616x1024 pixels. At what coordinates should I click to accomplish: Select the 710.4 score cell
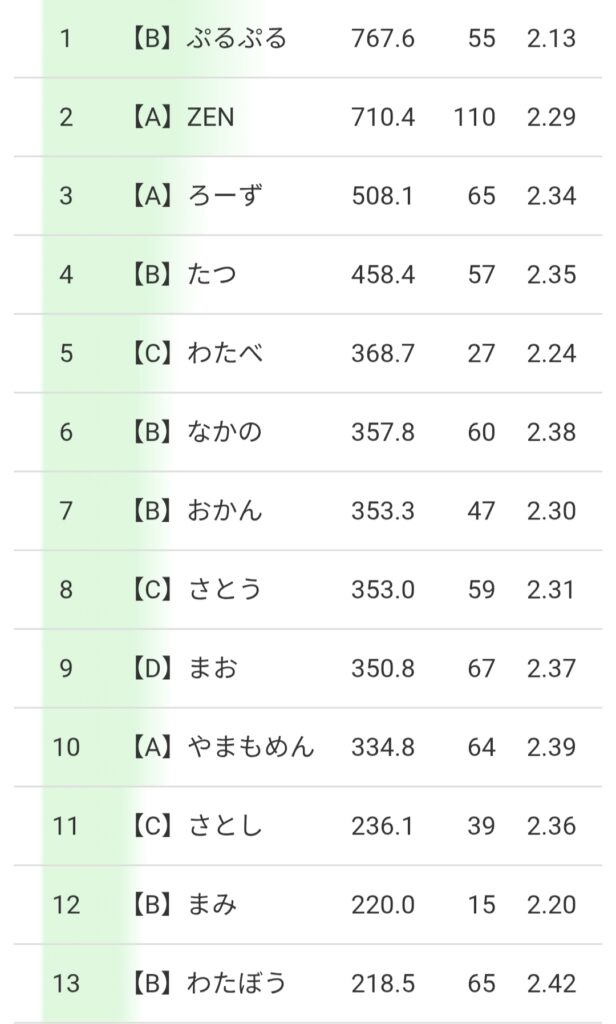(383, 118)
